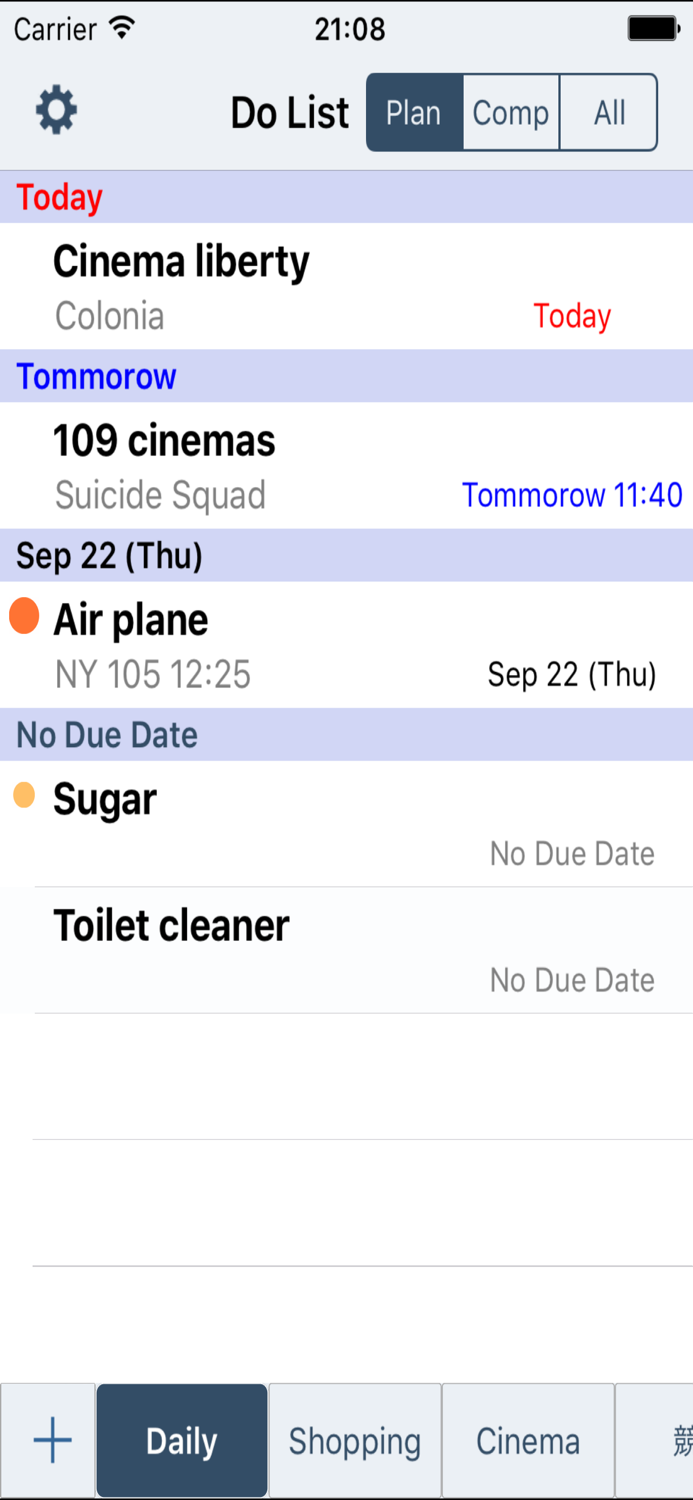Switch the filter to Comp

point(510,112)
